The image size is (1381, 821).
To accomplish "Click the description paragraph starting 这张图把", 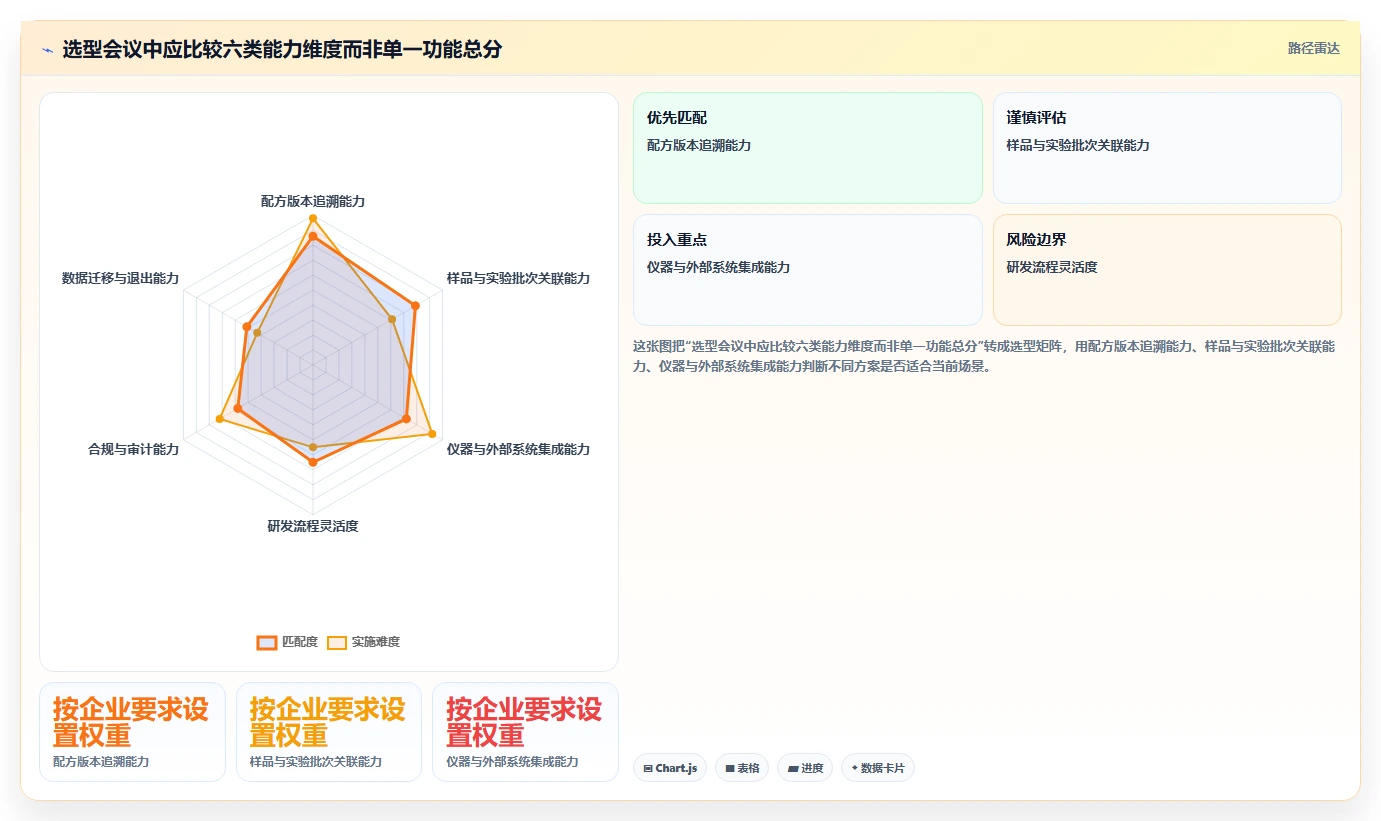I will (984, 356).
